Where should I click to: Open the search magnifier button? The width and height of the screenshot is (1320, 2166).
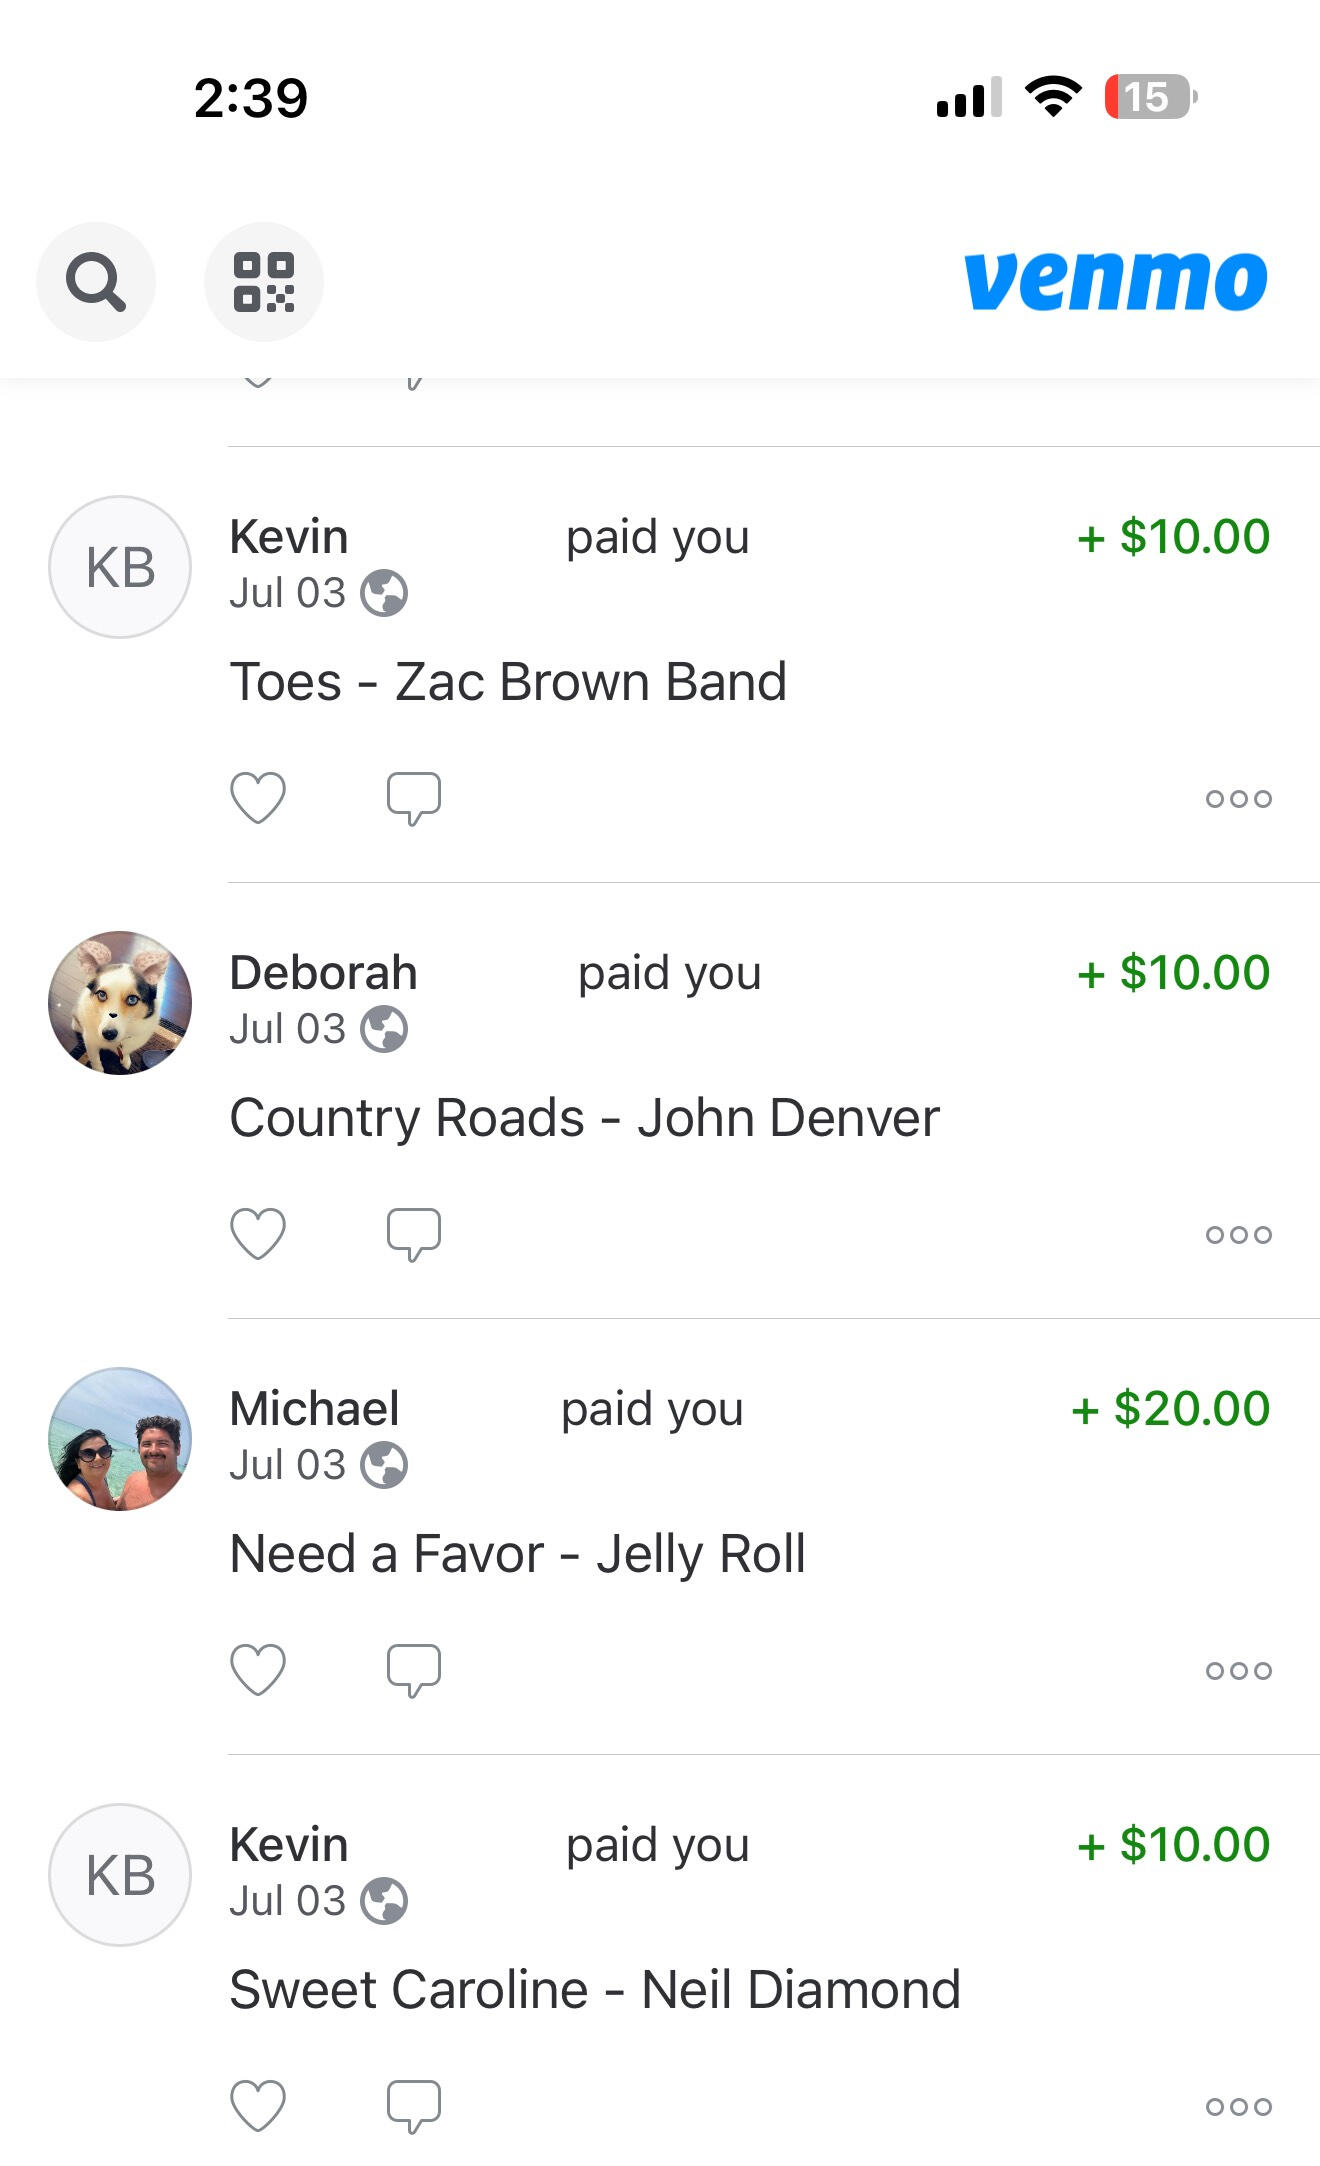96,282
